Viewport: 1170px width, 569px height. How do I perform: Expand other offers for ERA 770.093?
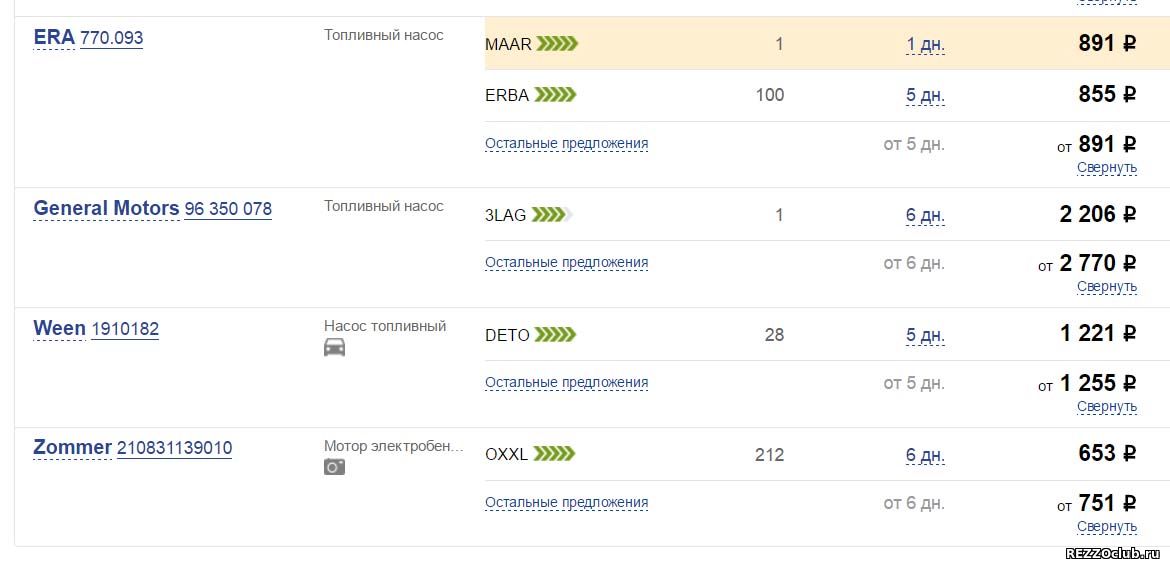click(x=566, y=143)
